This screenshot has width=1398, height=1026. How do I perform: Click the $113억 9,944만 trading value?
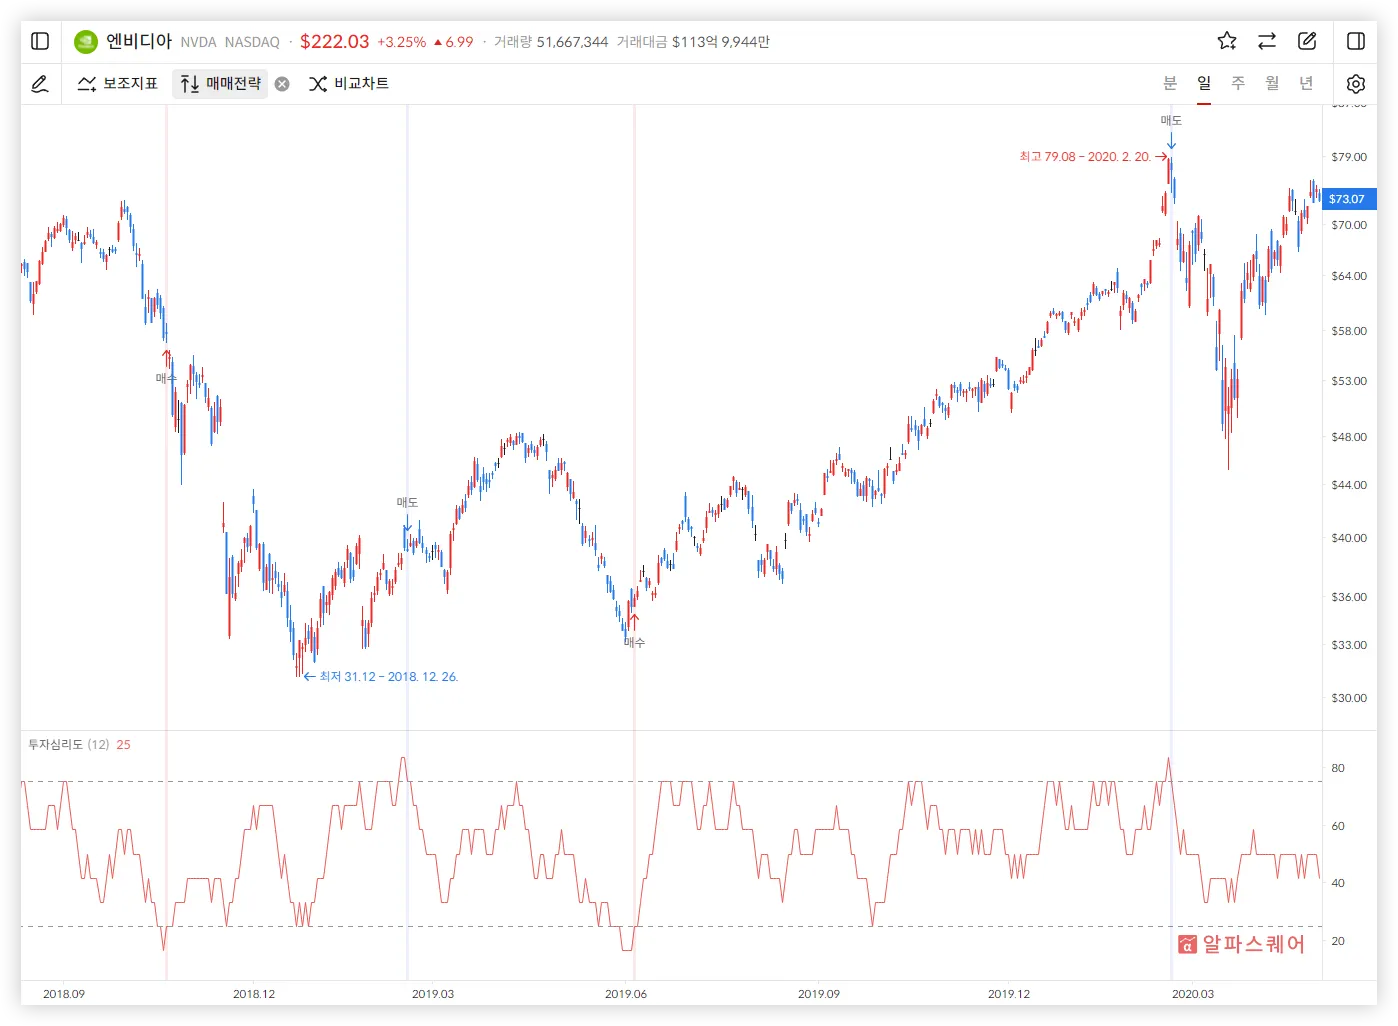pyautogui.click(x=720, y=42)
